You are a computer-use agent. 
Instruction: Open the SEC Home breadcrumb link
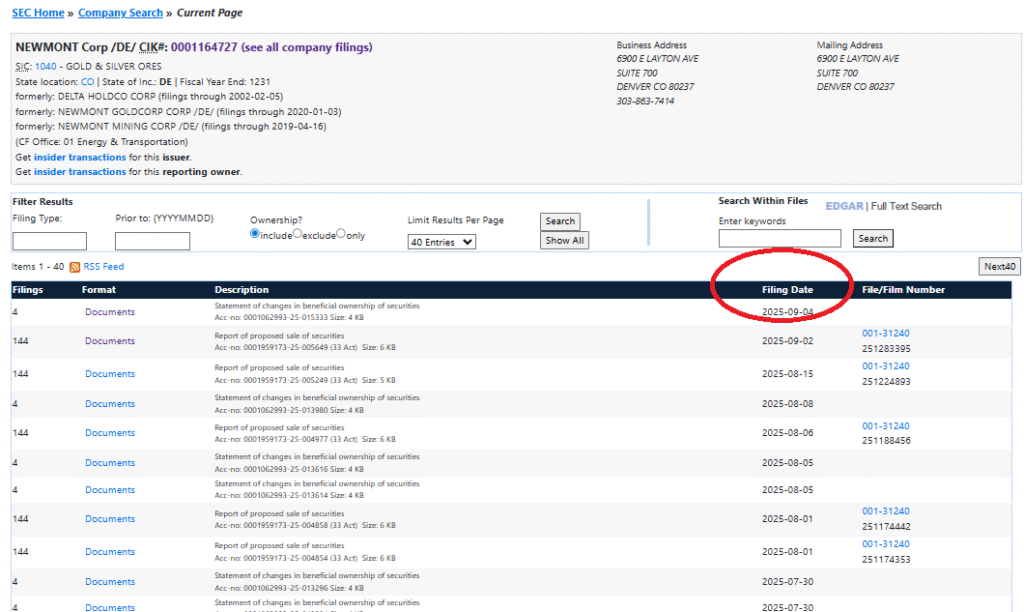pos(38,12)
